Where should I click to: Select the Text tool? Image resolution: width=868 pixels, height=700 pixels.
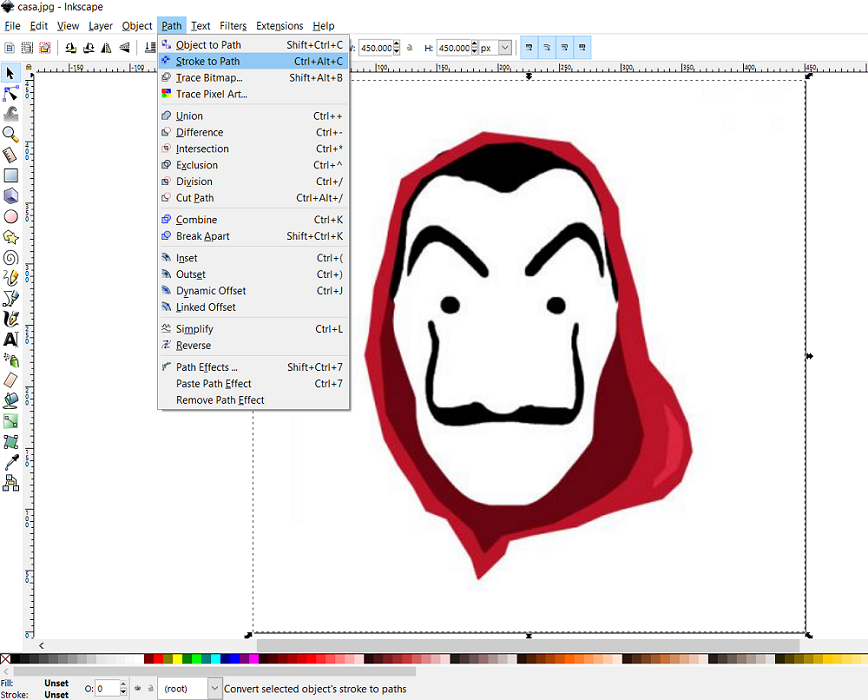pyautogui.click(x=11, y=339)
